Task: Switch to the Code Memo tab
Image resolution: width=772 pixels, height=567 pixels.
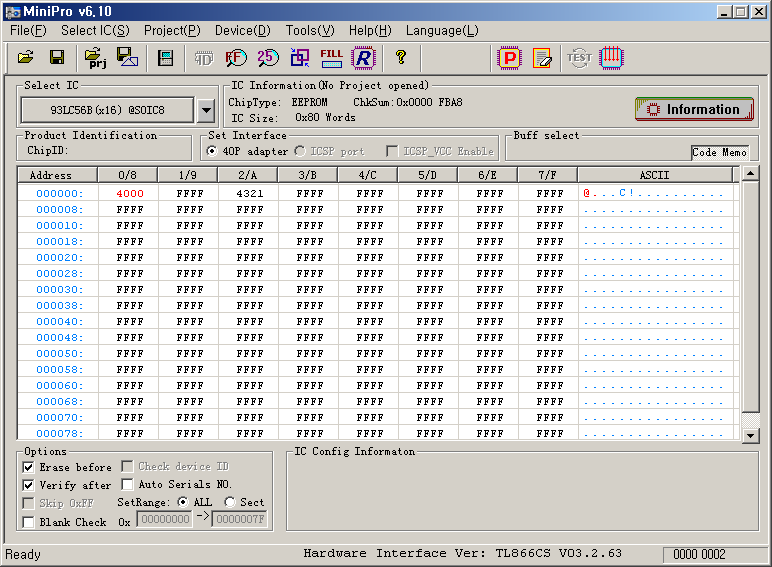Action: [719, 153]
